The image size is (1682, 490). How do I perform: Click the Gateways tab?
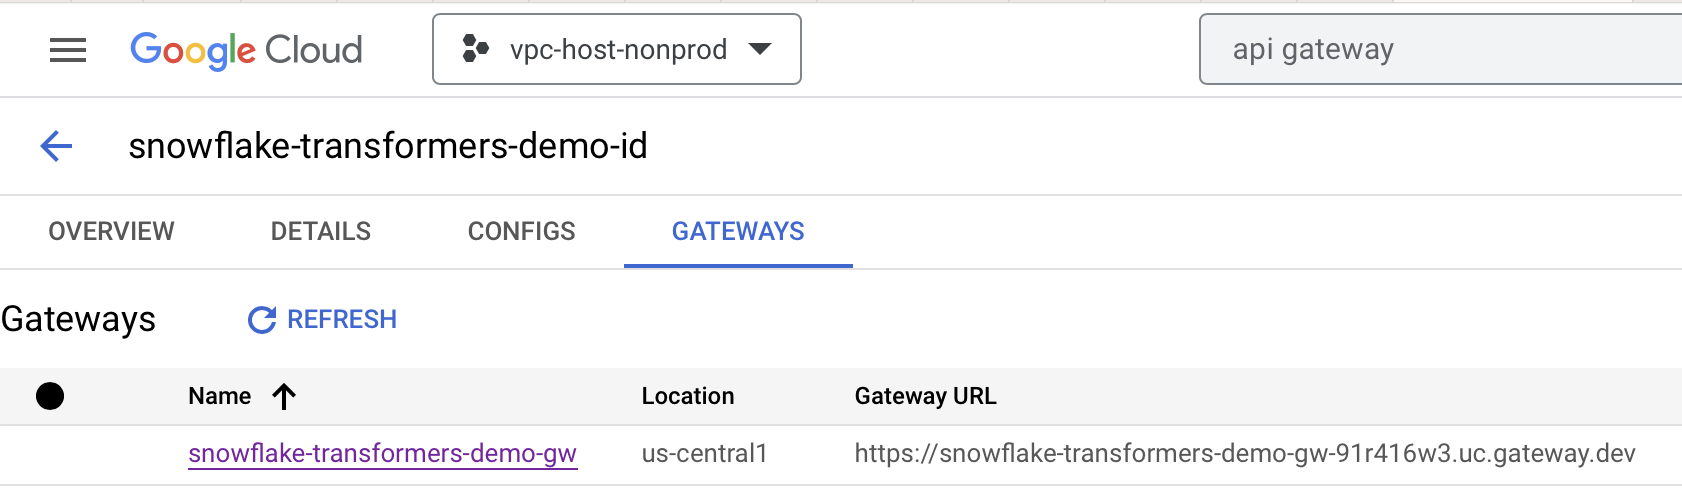point(738,232)
